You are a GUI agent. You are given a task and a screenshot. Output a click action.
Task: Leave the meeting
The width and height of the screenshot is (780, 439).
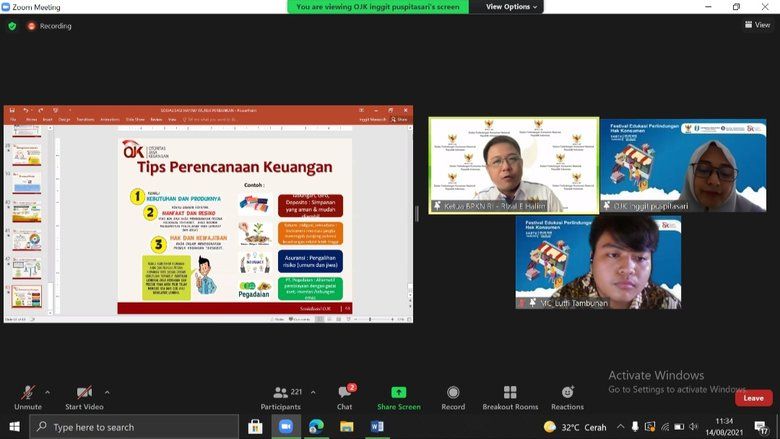[x=753, y=398]
